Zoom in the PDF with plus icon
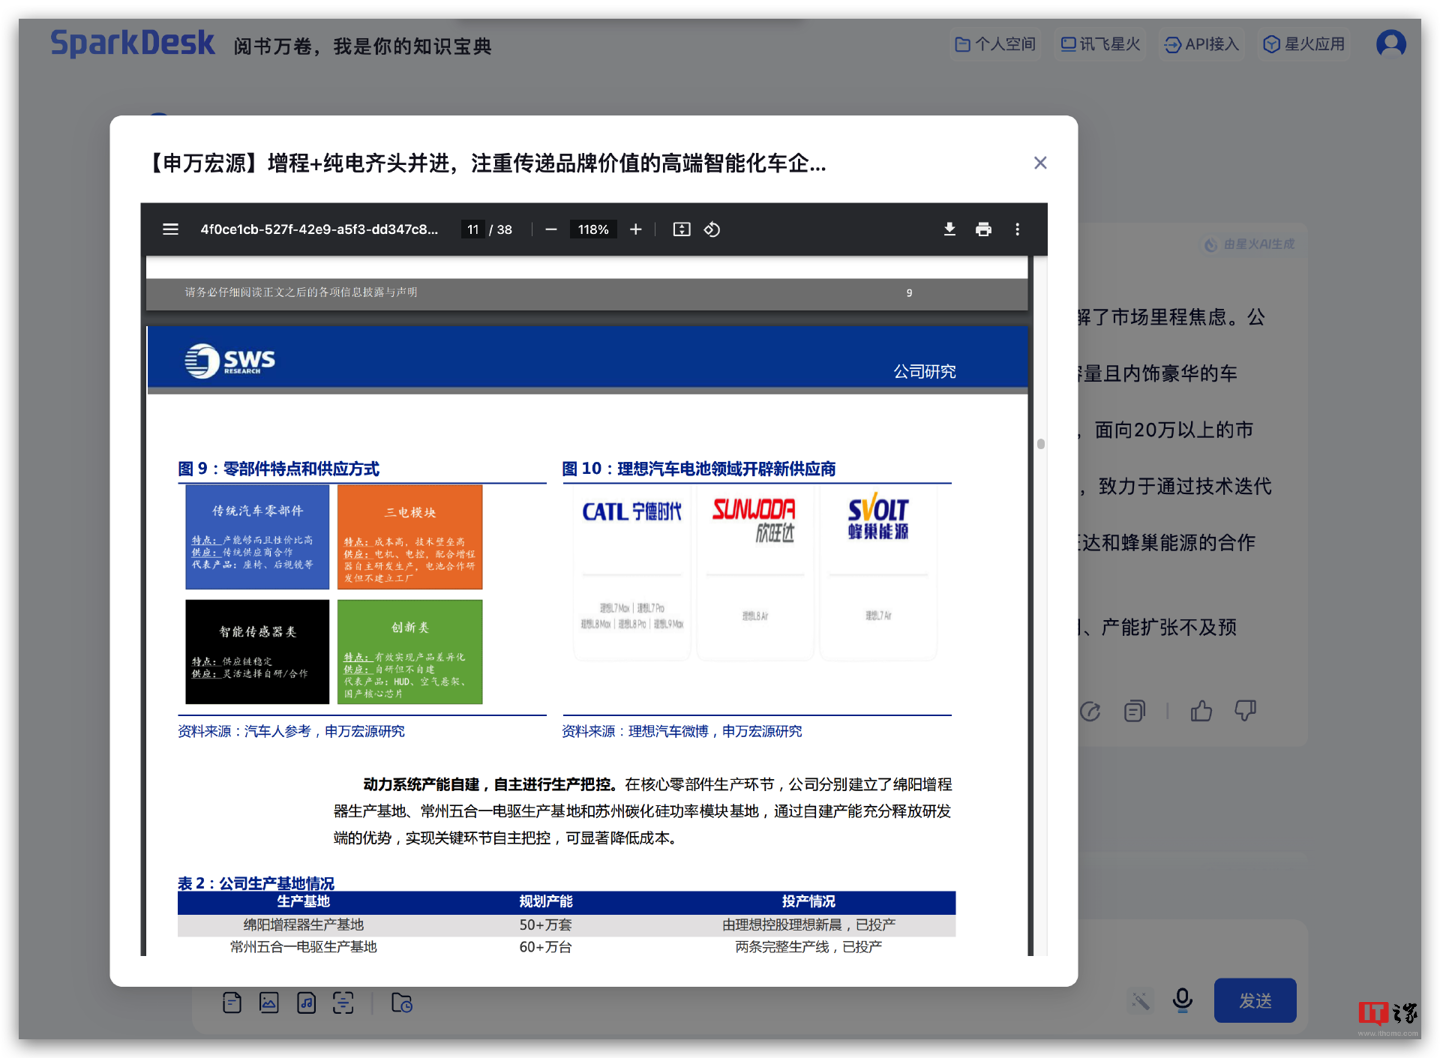The width and height of the screenshot is (1440, 1058). (x=635, y=230)
